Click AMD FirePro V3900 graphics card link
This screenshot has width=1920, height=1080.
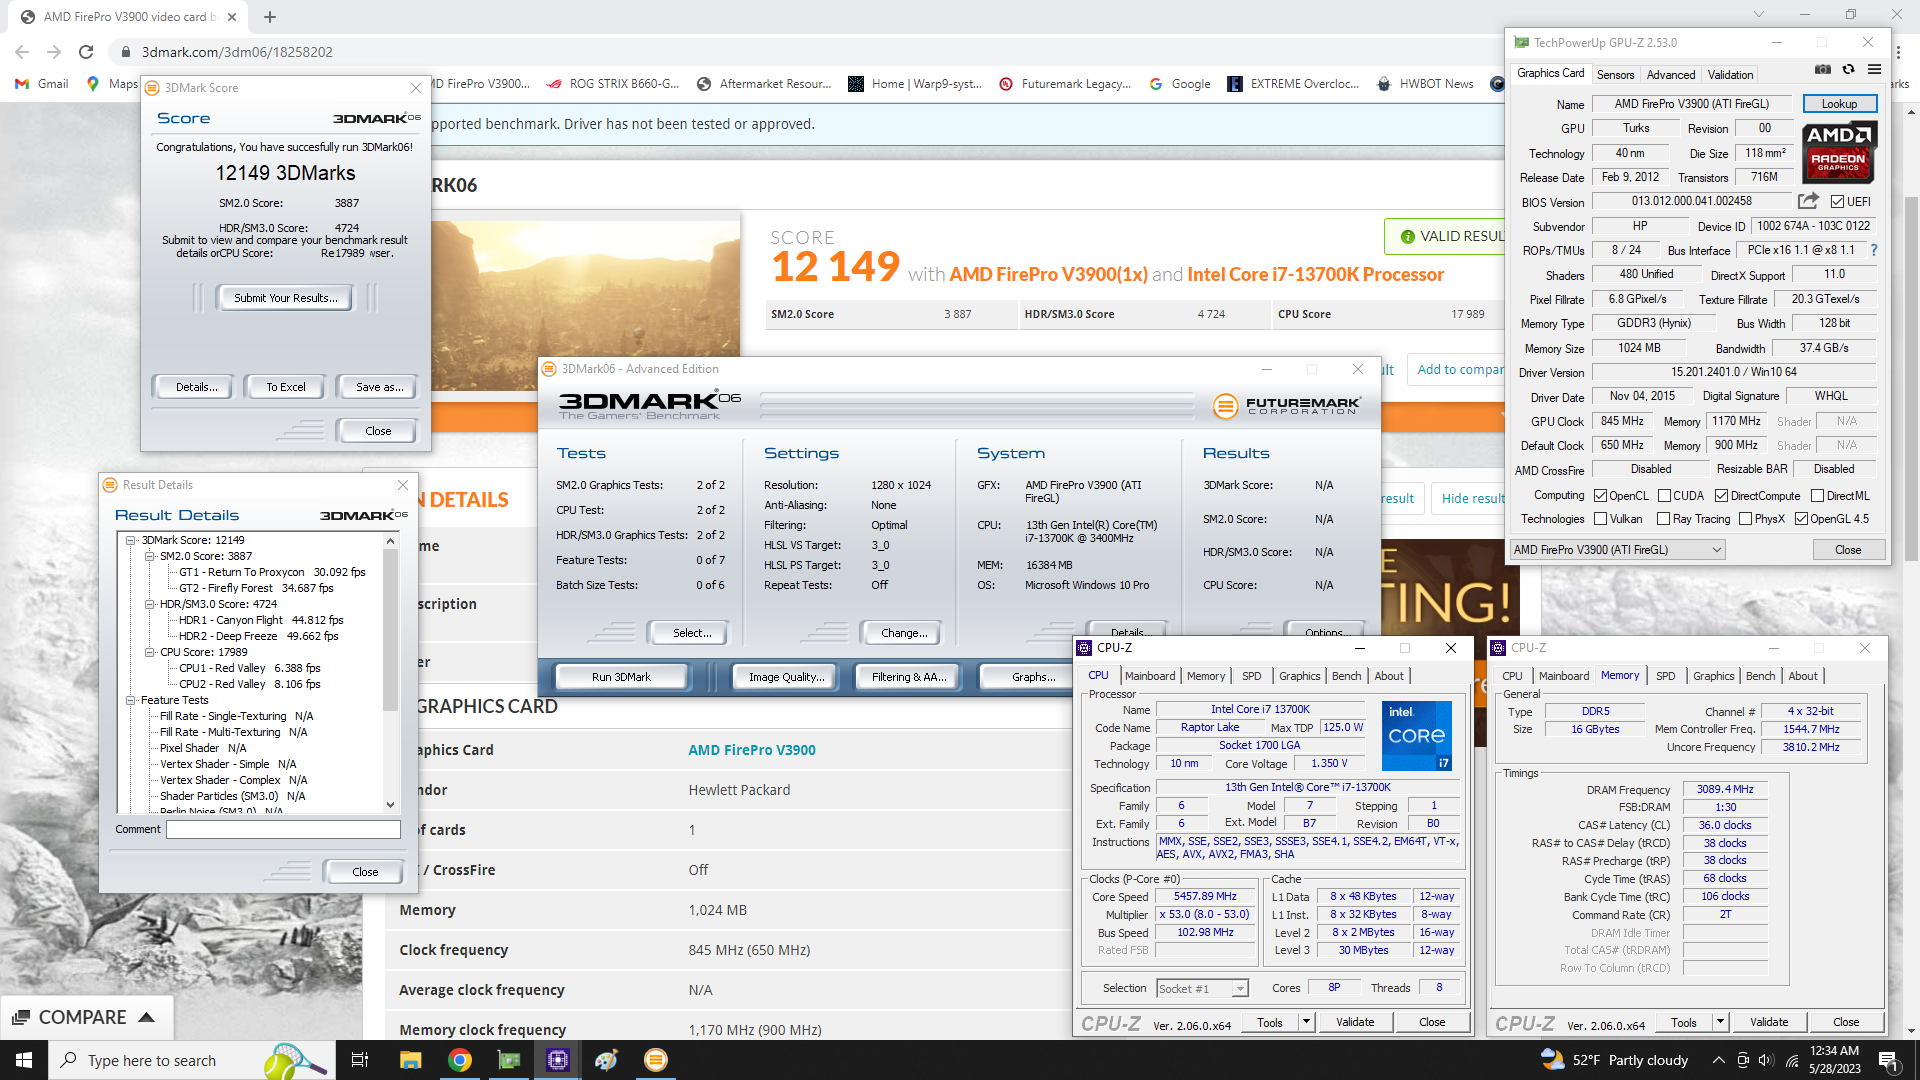point(751,750)
